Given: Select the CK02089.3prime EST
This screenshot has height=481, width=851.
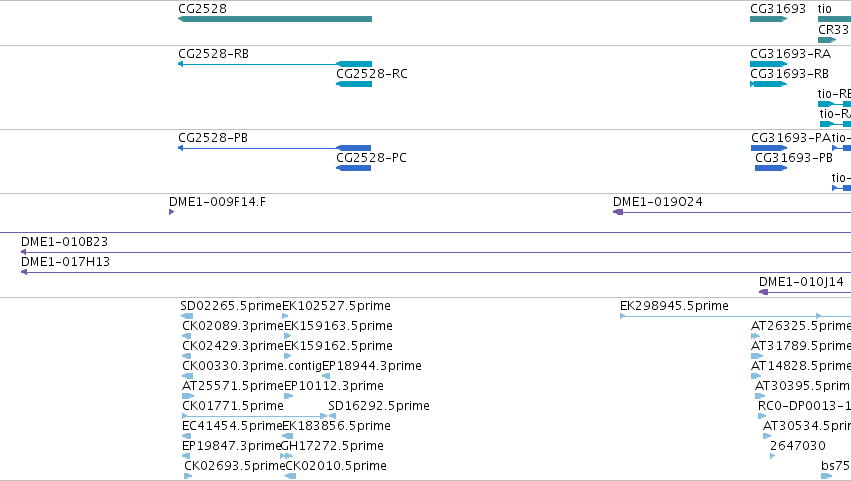Looking at the screenshot, I should pyautogui.click(x=187, y=336).
